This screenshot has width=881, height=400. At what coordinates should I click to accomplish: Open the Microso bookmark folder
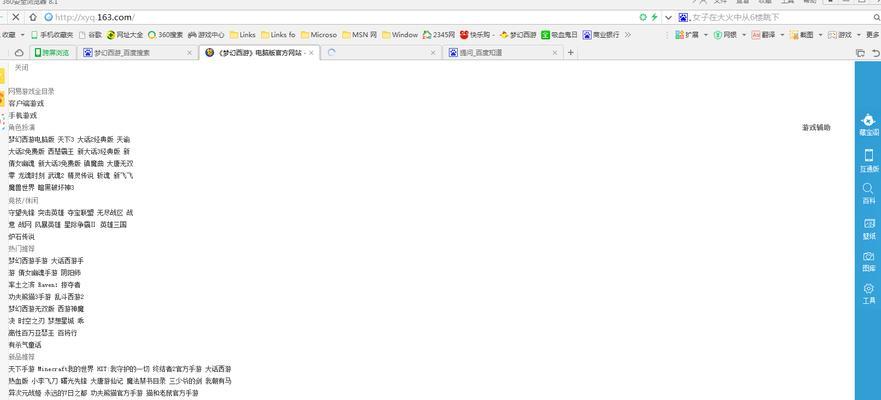(x=319, y=35)
